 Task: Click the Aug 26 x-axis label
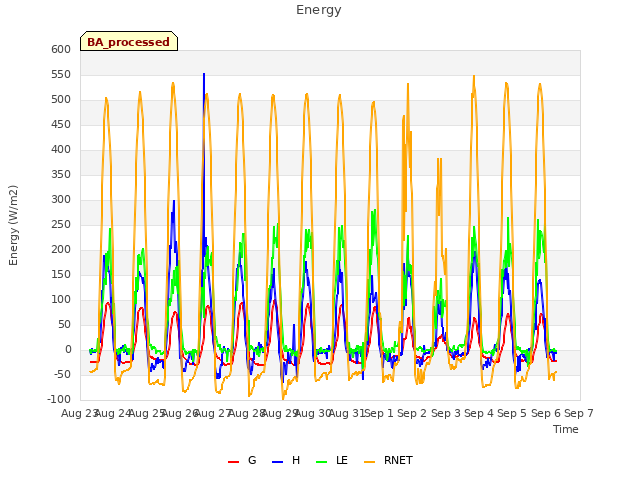180,413
